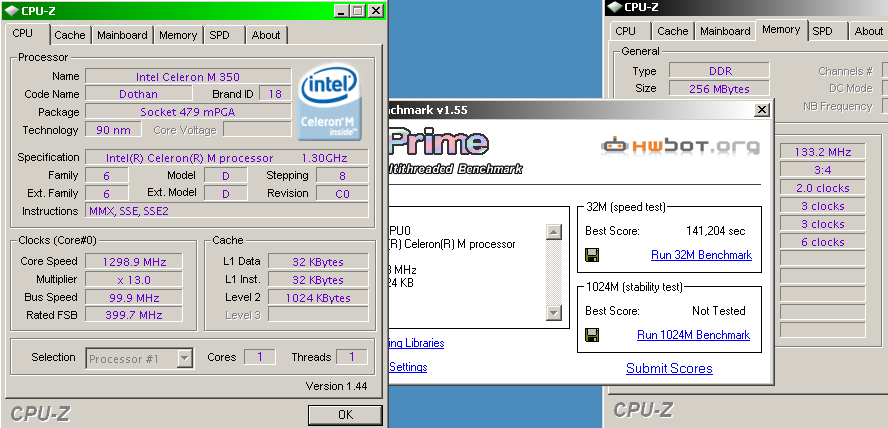The height and width of the screenshot is (428, 888).
Task: Click Multiplier value x 13.0
Action: 134,280
